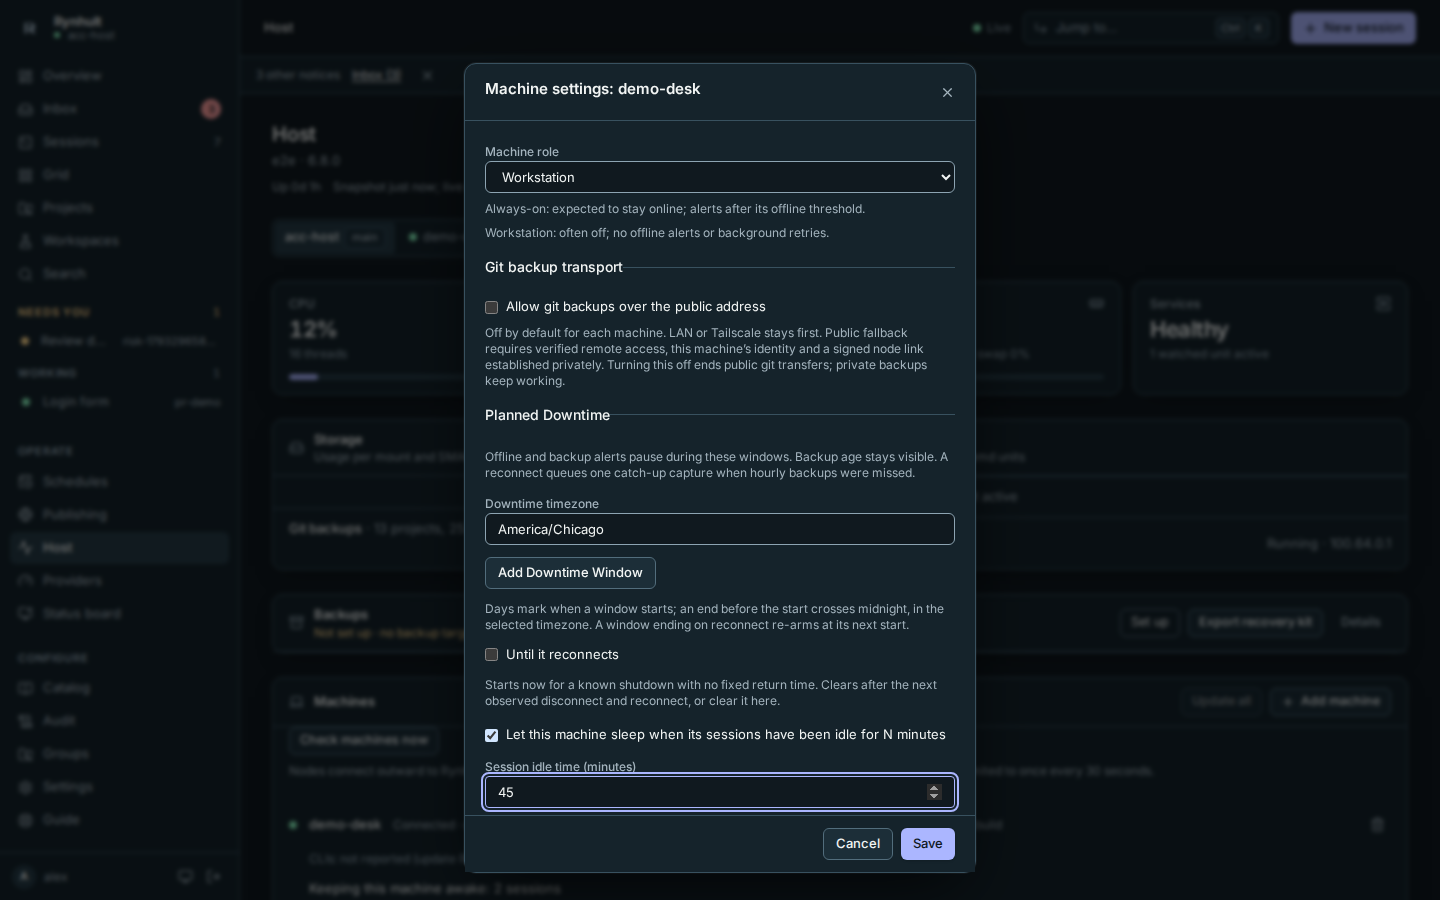Open Sessions in the background sidebar
This screenshot has width=1440, height=900.
pos(120,142)
